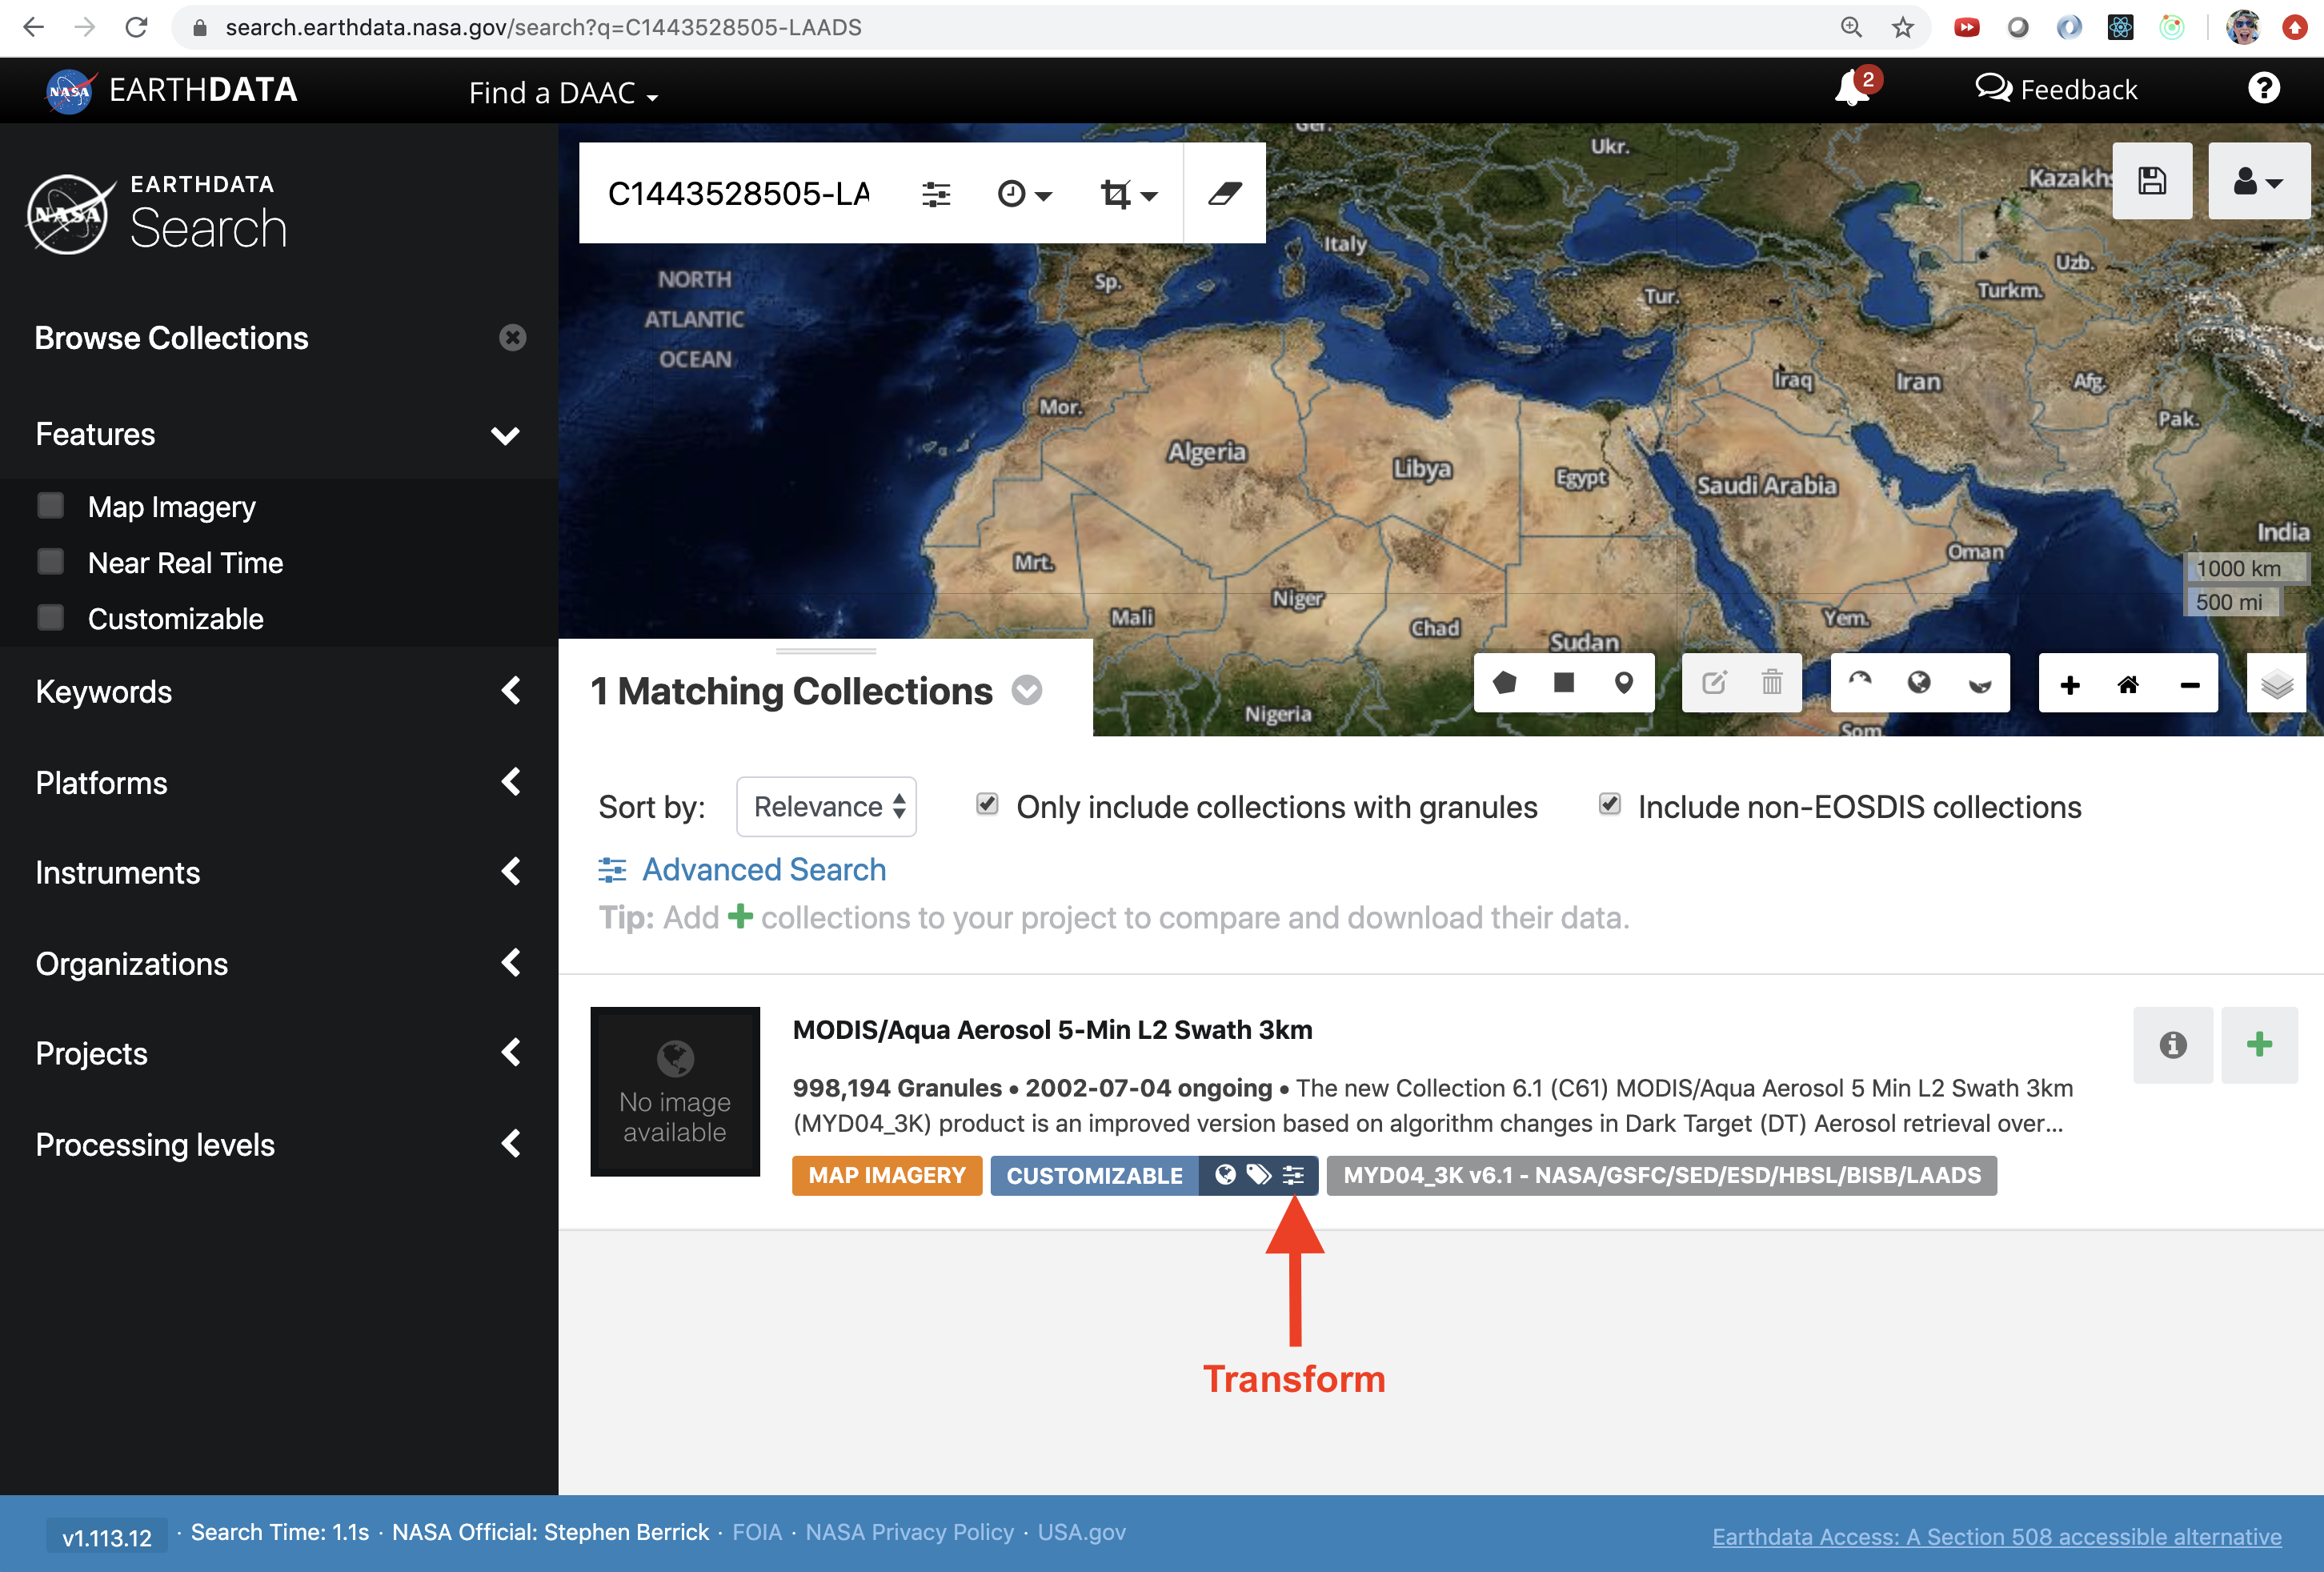
Task: Click the edit shape icon on map
Action: point(1714,683)
